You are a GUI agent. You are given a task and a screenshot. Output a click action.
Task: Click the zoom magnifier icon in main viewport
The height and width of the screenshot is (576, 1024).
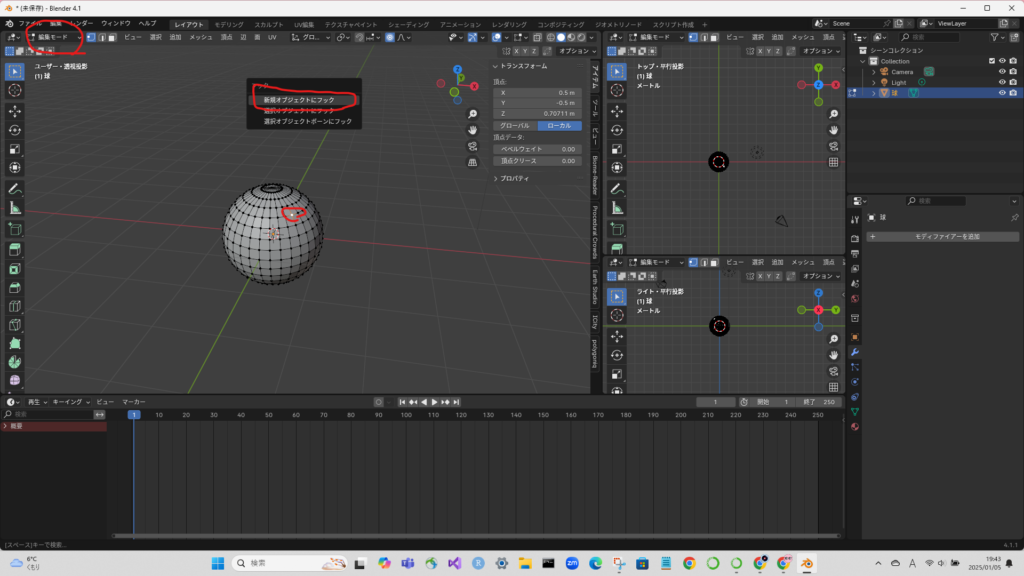[x=473, y=114]
